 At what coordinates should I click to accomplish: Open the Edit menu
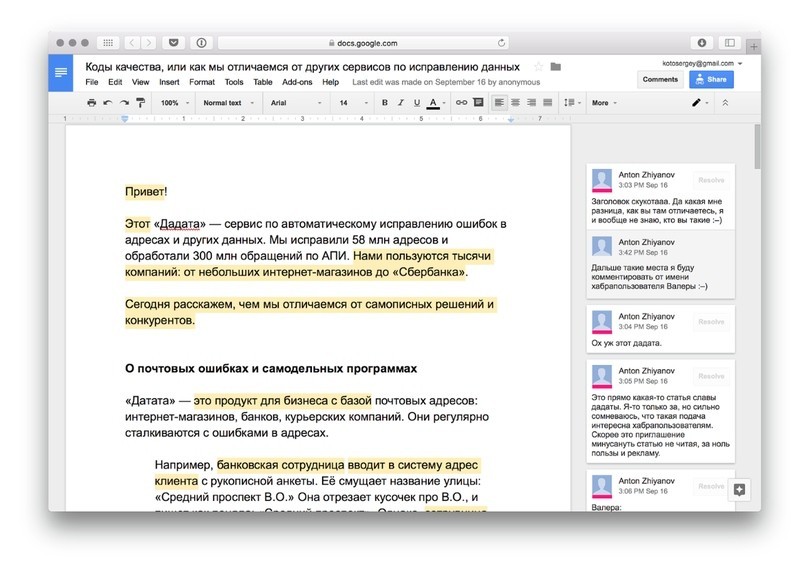click(115, 82)
